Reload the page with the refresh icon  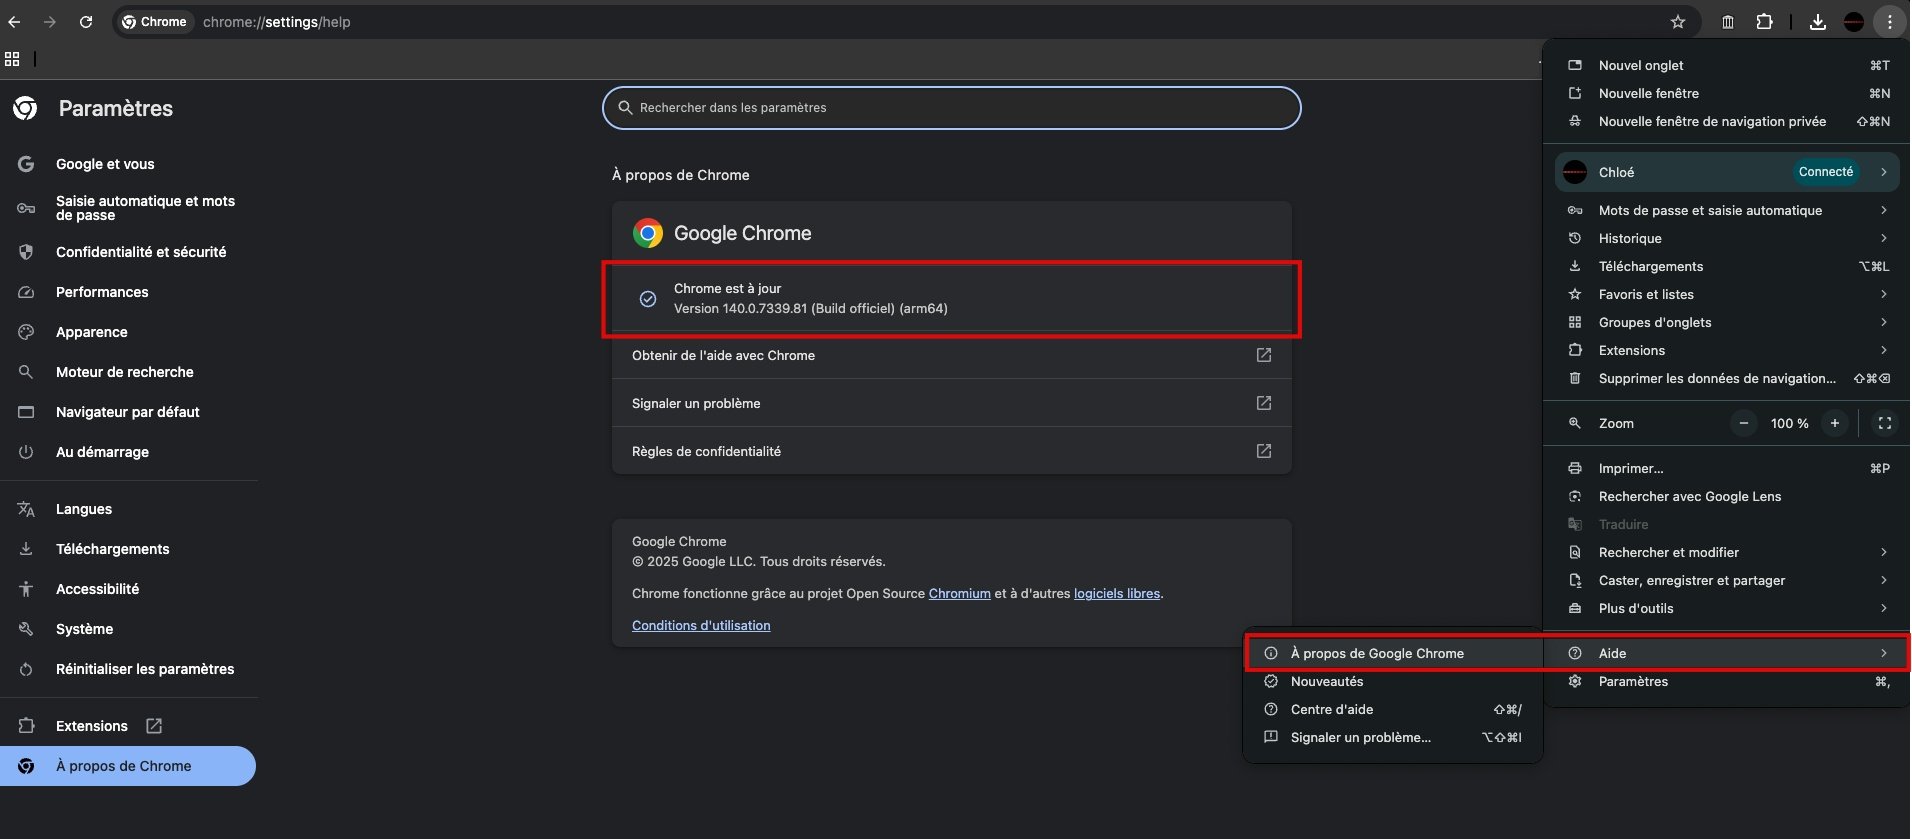[x=86, y=22]
